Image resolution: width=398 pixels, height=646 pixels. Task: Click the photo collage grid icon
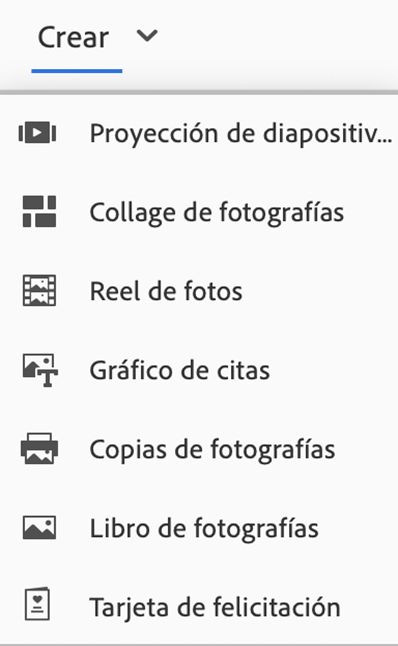click(x=39, y=212)
